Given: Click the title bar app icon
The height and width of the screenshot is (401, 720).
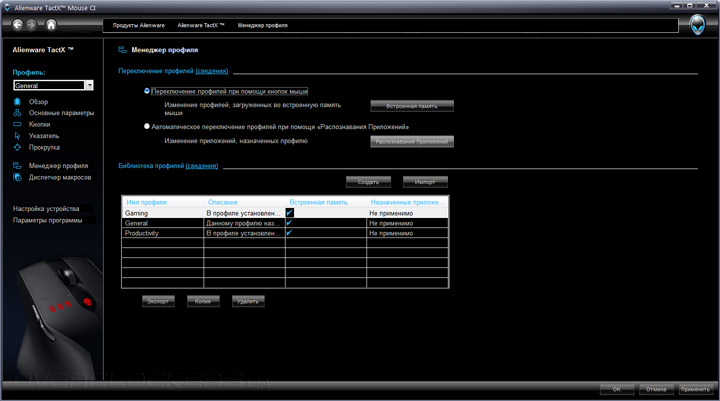Looking at the screenshot, I should 7,7.
